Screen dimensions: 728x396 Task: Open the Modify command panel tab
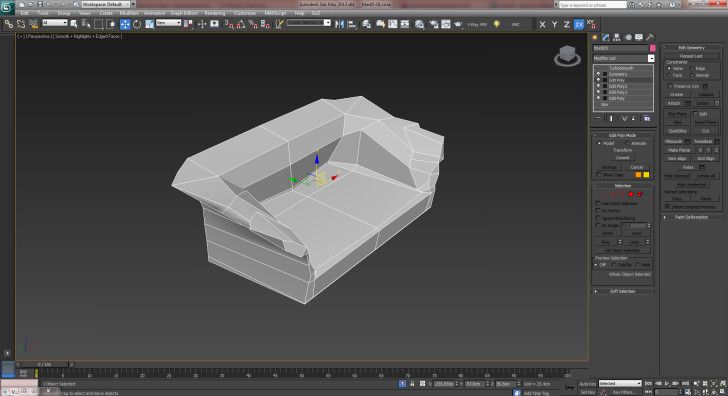(x=606, y=38)
